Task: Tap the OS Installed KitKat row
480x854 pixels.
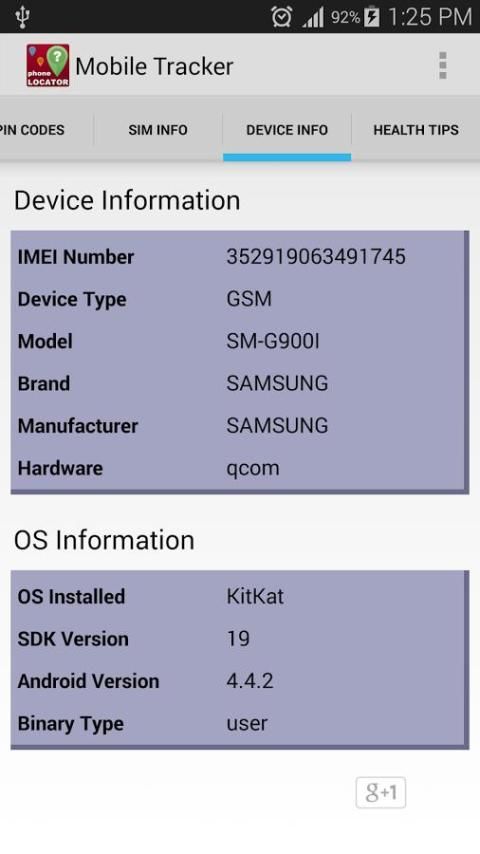Action: click(x=239, y=596)
